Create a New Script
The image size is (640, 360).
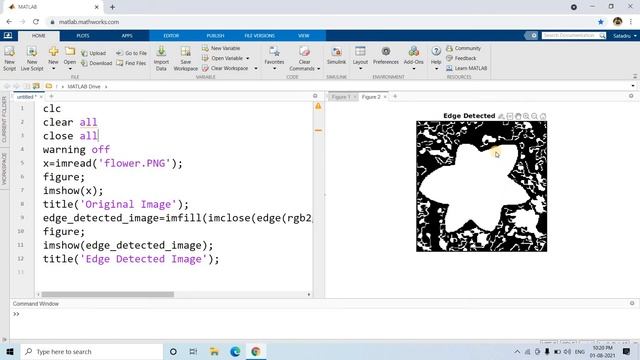(9, 57)
